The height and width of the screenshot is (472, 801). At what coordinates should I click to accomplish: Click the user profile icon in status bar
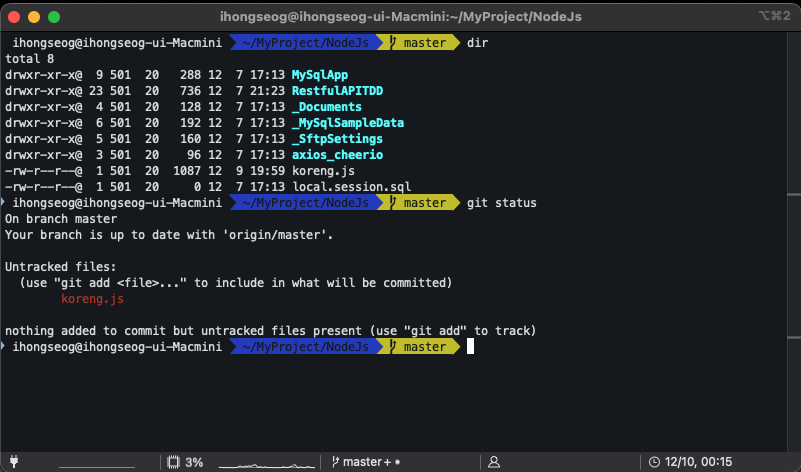click(x=493, y=462)
